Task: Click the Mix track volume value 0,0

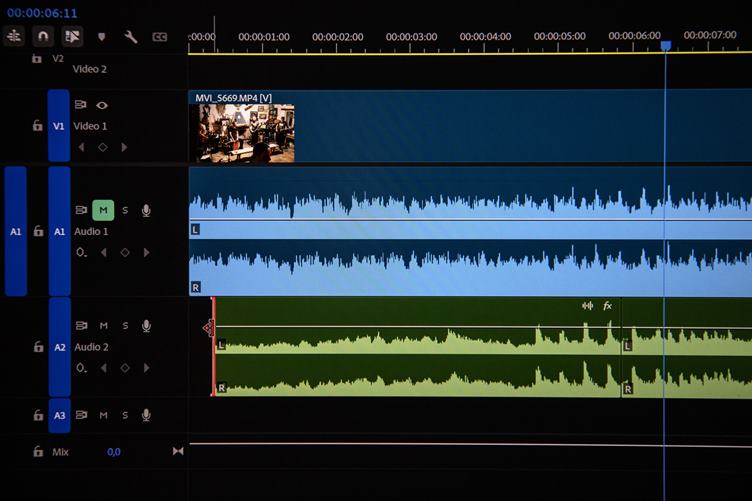Action: [x=114, y=452]
